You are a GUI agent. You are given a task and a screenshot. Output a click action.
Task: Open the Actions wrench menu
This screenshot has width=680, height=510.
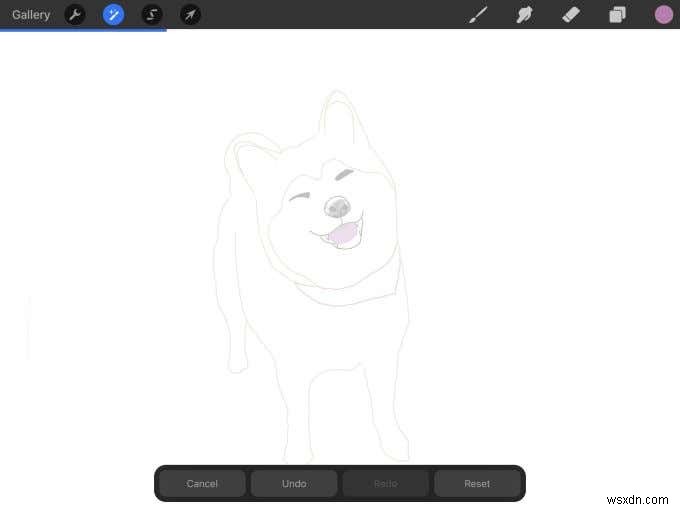coord(75,15)
